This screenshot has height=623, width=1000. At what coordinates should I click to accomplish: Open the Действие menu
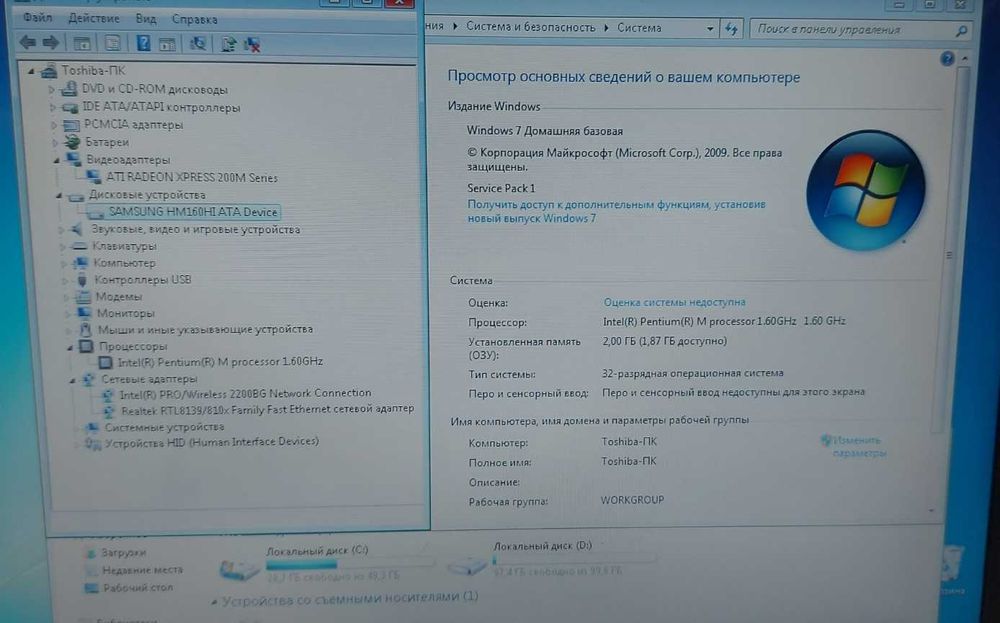coord(94,18)
